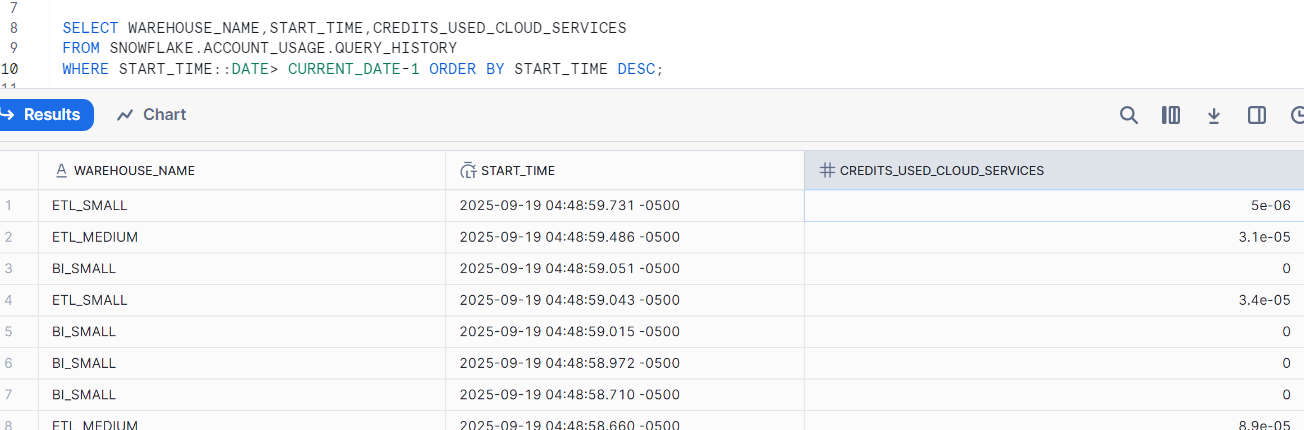This screenshot has width=1304, height=430.
Task: Place cursor on the FROM QUERY_HISTORY line
Action: 259,48
